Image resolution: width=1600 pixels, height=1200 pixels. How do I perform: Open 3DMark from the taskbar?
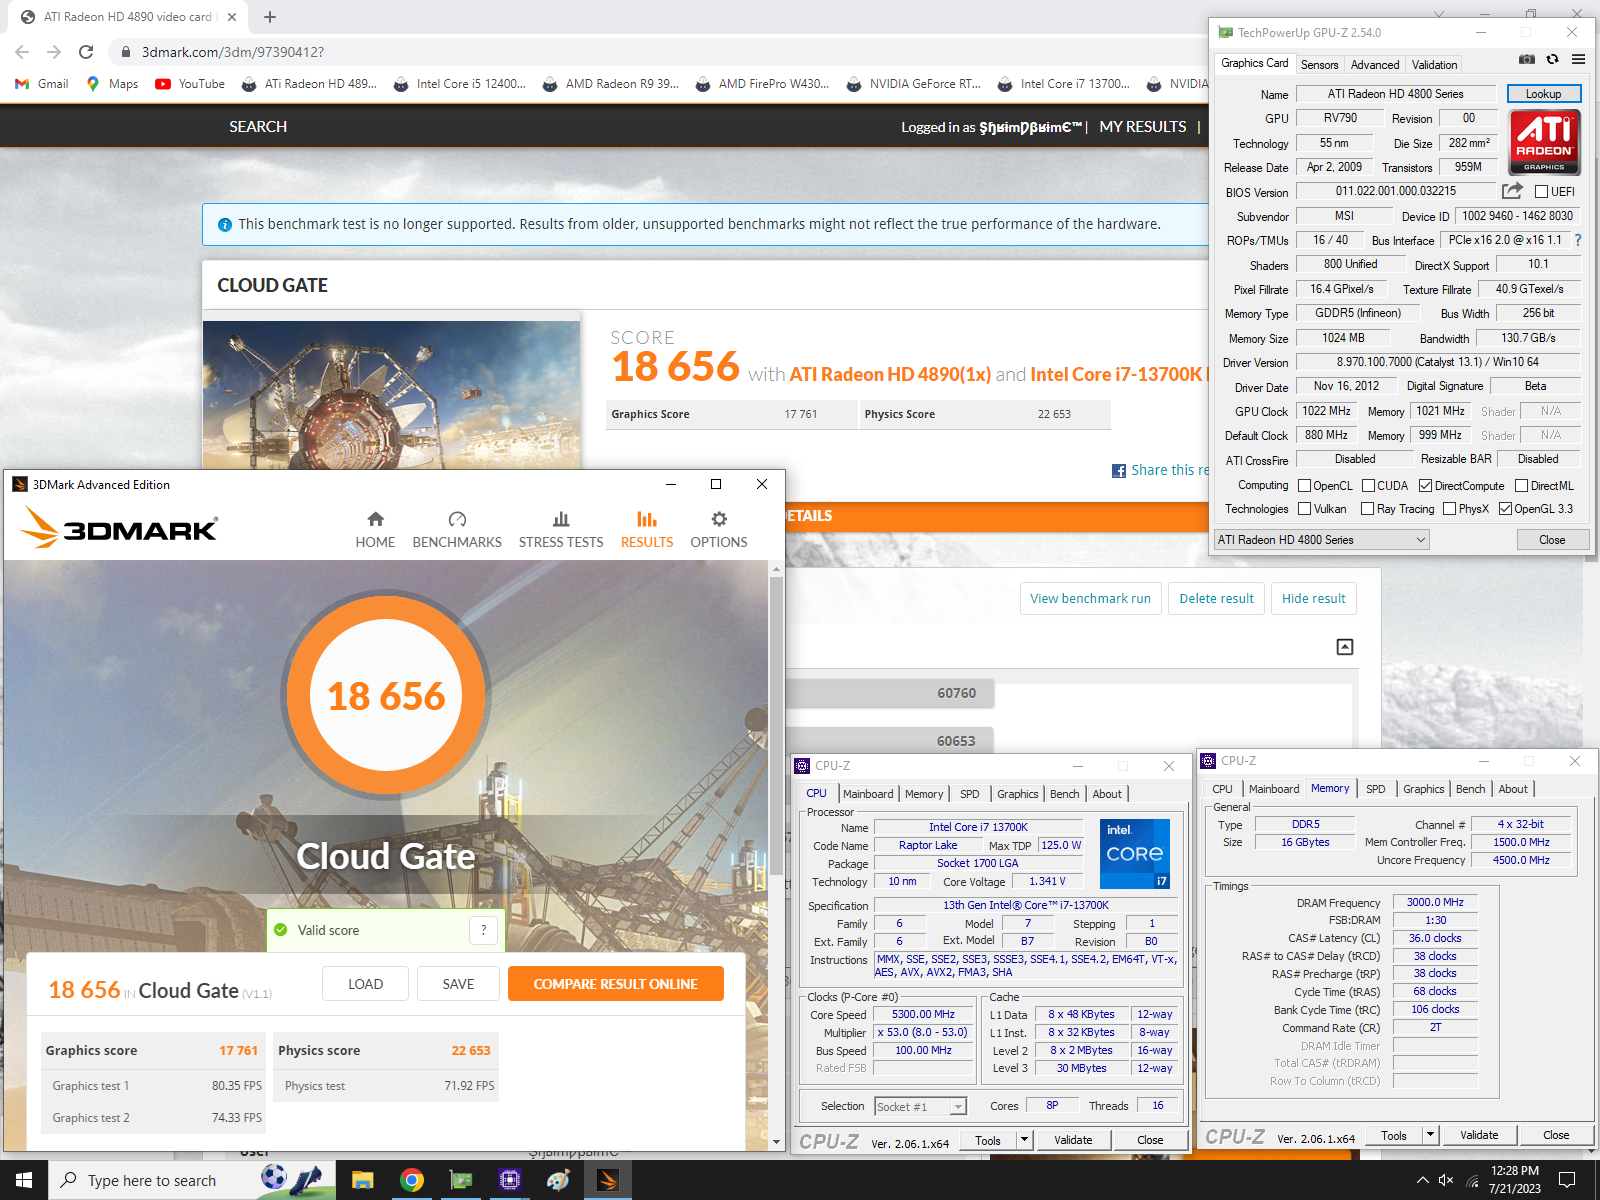[x=607, y=1180]
